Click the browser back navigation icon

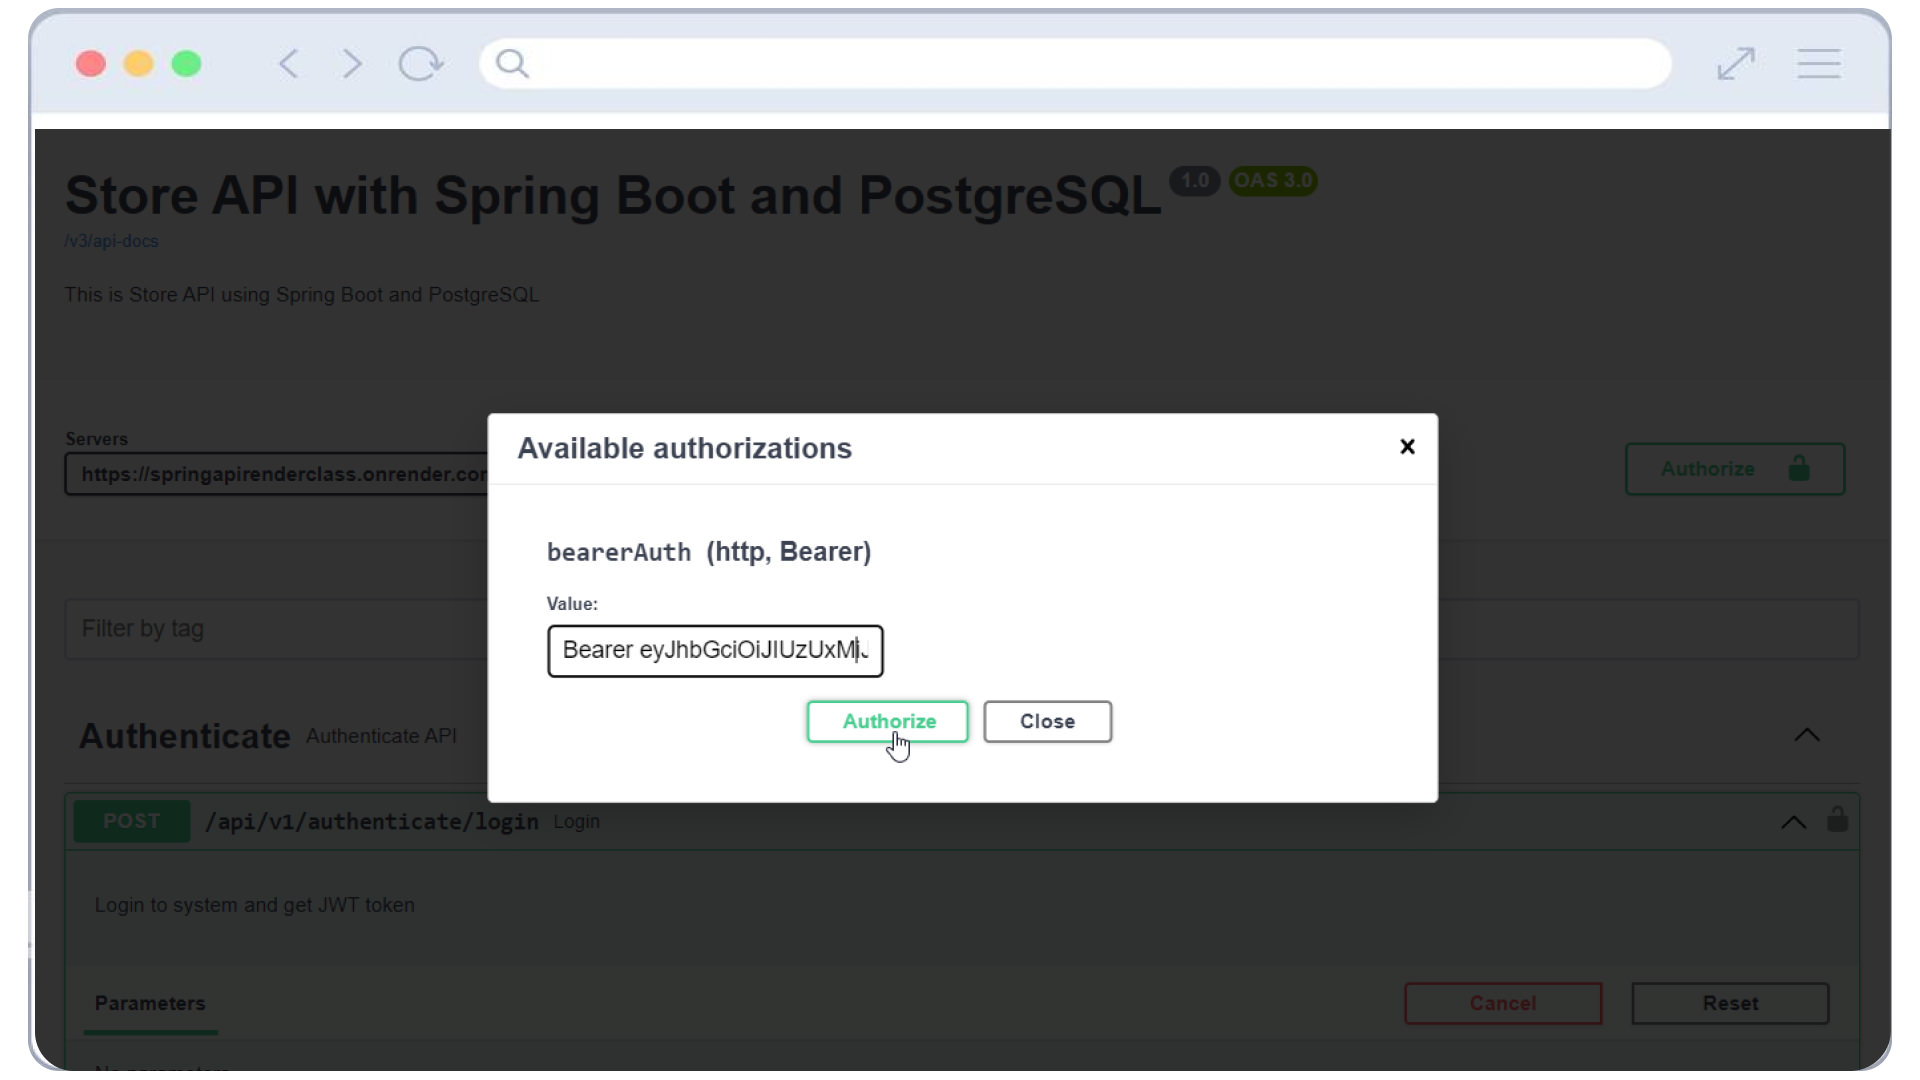coord(291,63)
